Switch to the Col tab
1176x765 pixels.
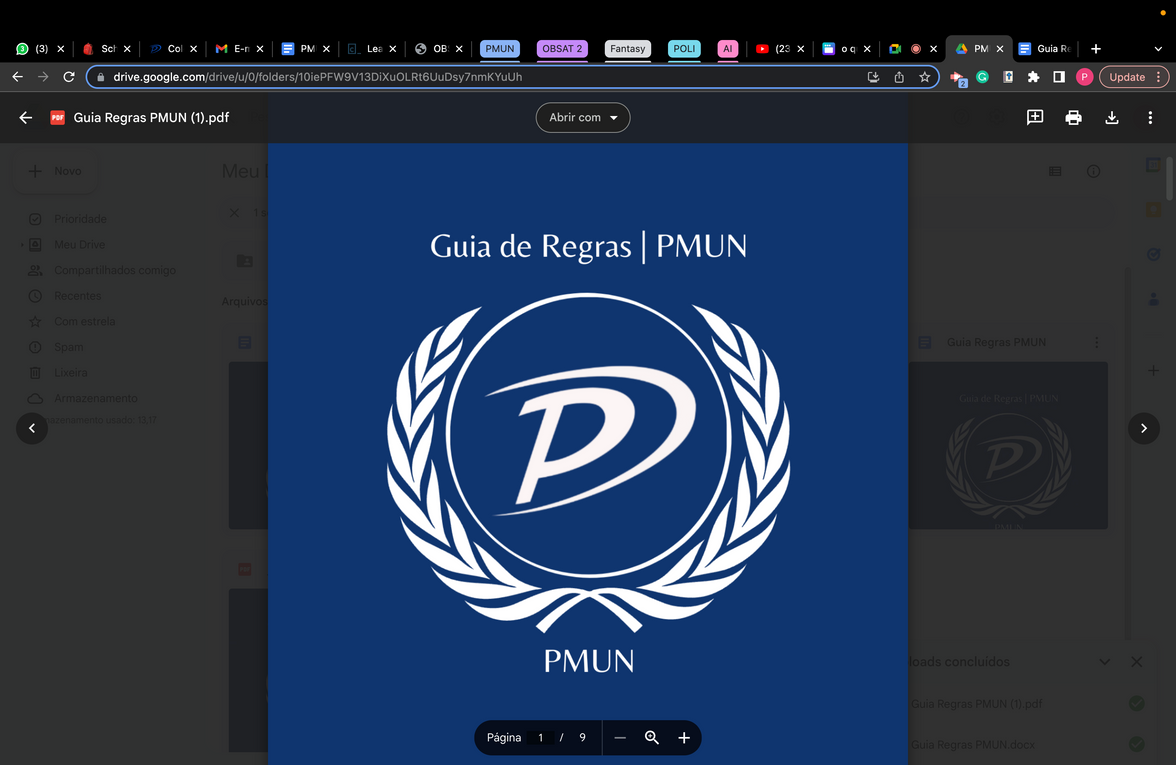click(x=173, y=49)
